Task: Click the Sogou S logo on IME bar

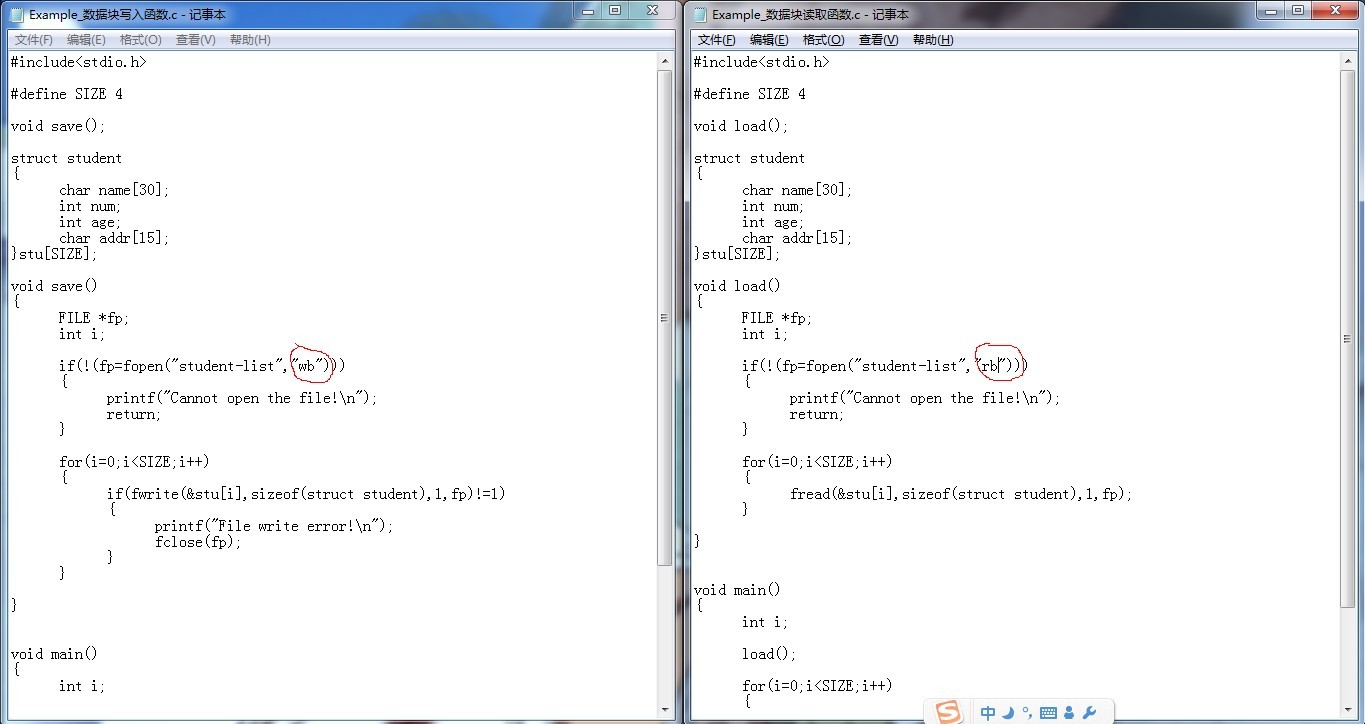Action: point(947,712)
